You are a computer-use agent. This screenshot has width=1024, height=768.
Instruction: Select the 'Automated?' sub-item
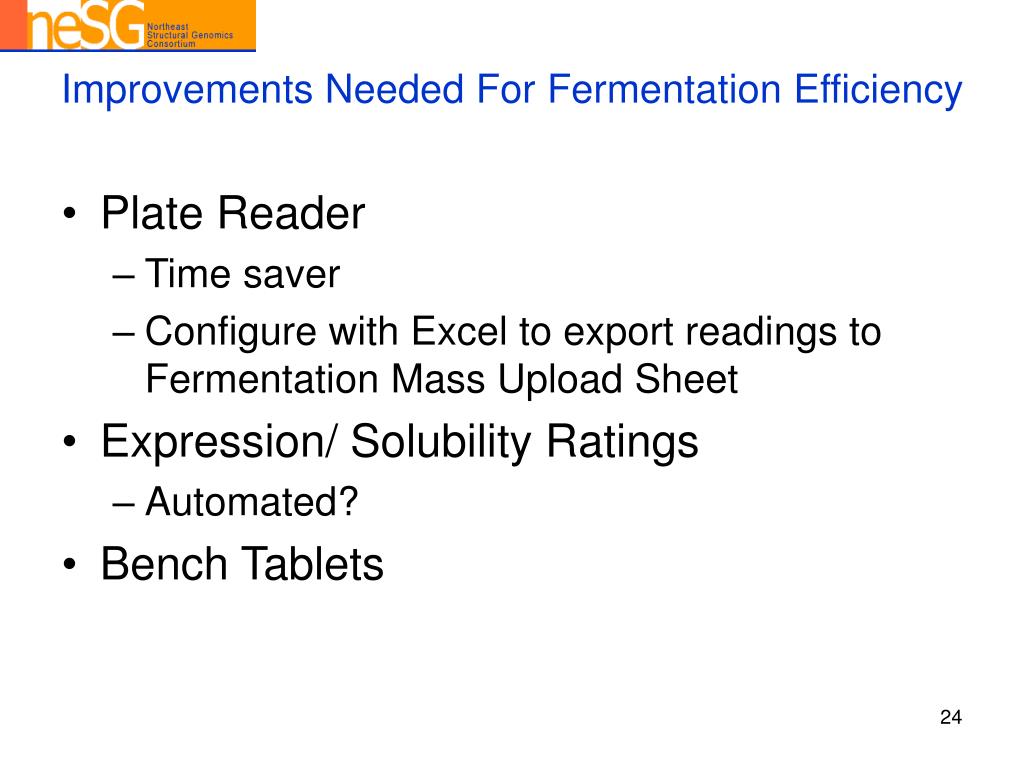tap(251, 502)
